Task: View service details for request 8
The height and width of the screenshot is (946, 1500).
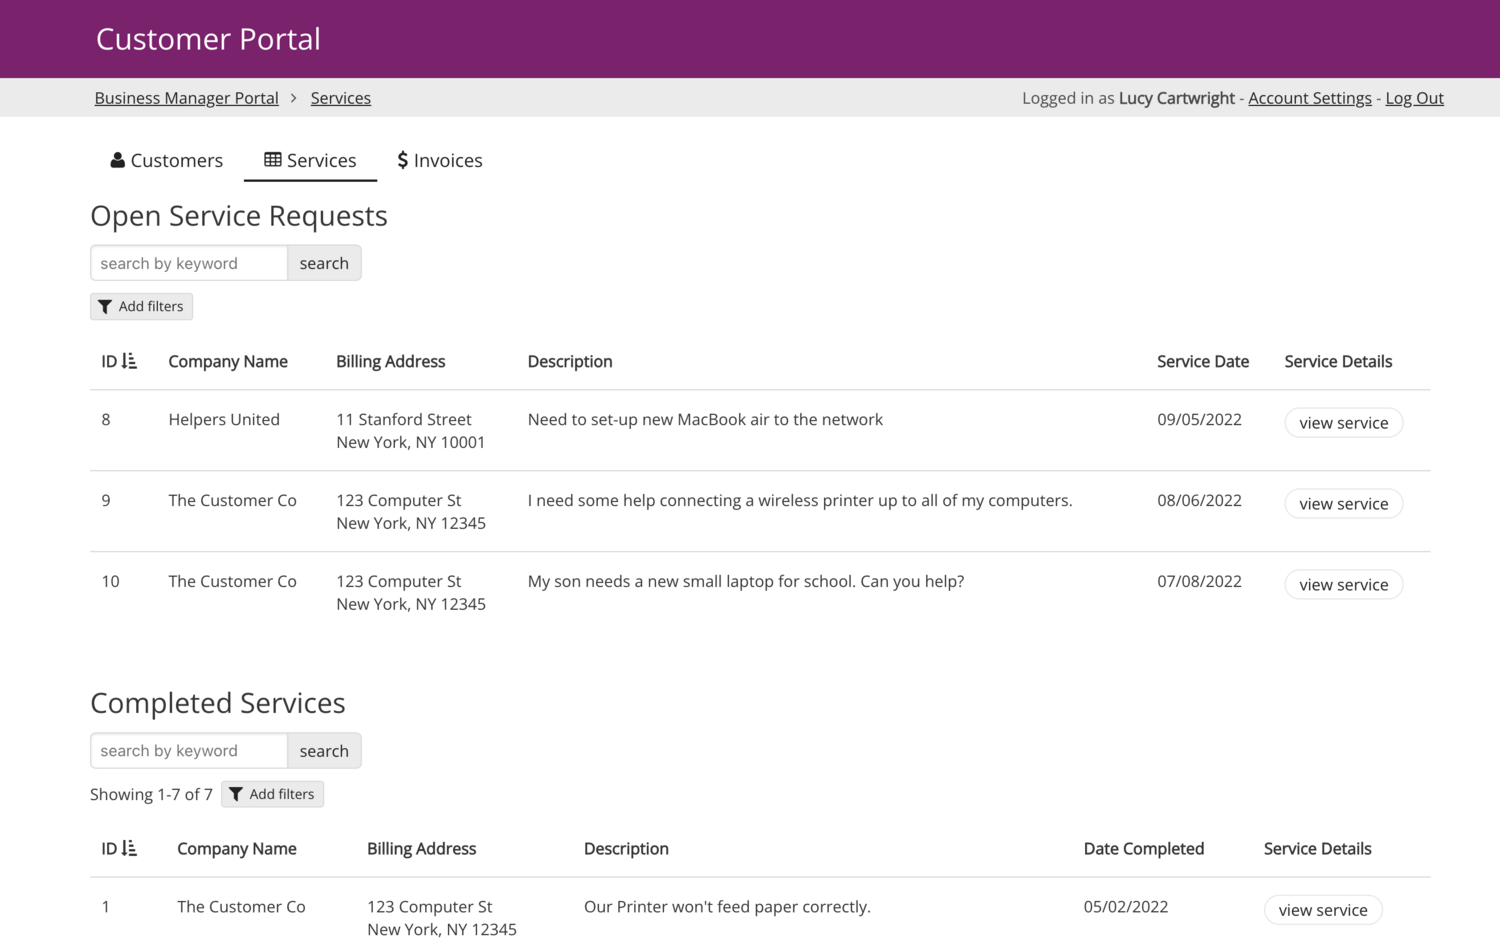Action: (x=1343, y=422)
